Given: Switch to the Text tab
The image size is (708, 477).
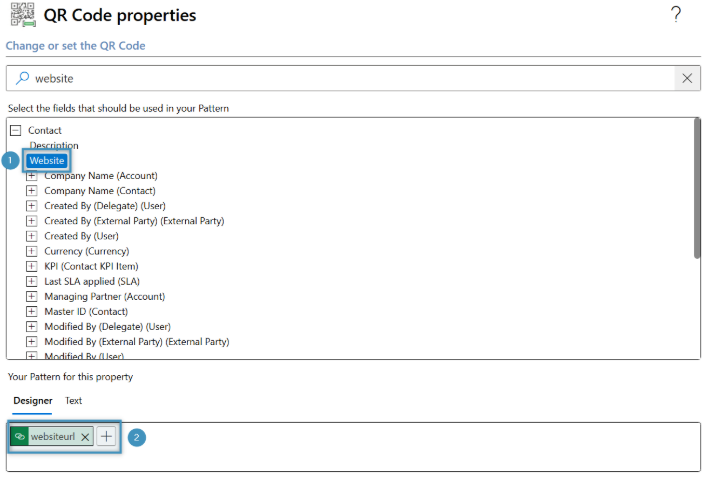Looking at the screenshot, I should click(74, 400).
